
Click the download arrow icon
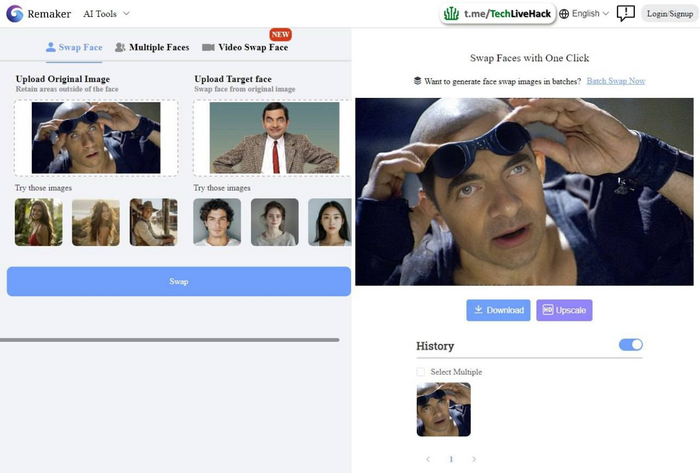click(478, 310)
